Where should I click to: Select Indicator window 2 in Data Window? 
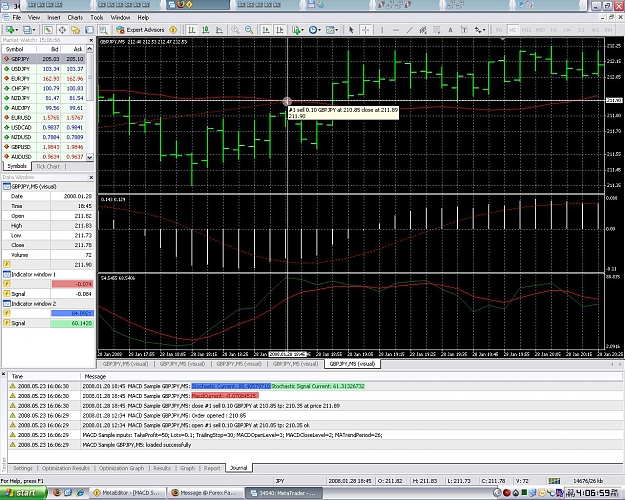pyautogui.click(x=48, y=304)
